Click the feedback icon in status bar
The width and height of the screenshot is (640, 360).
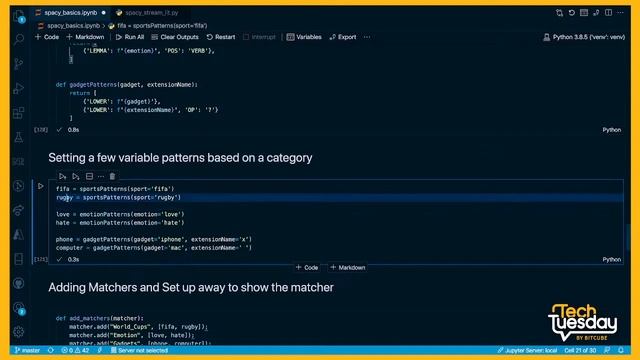(x=607, y=350)
